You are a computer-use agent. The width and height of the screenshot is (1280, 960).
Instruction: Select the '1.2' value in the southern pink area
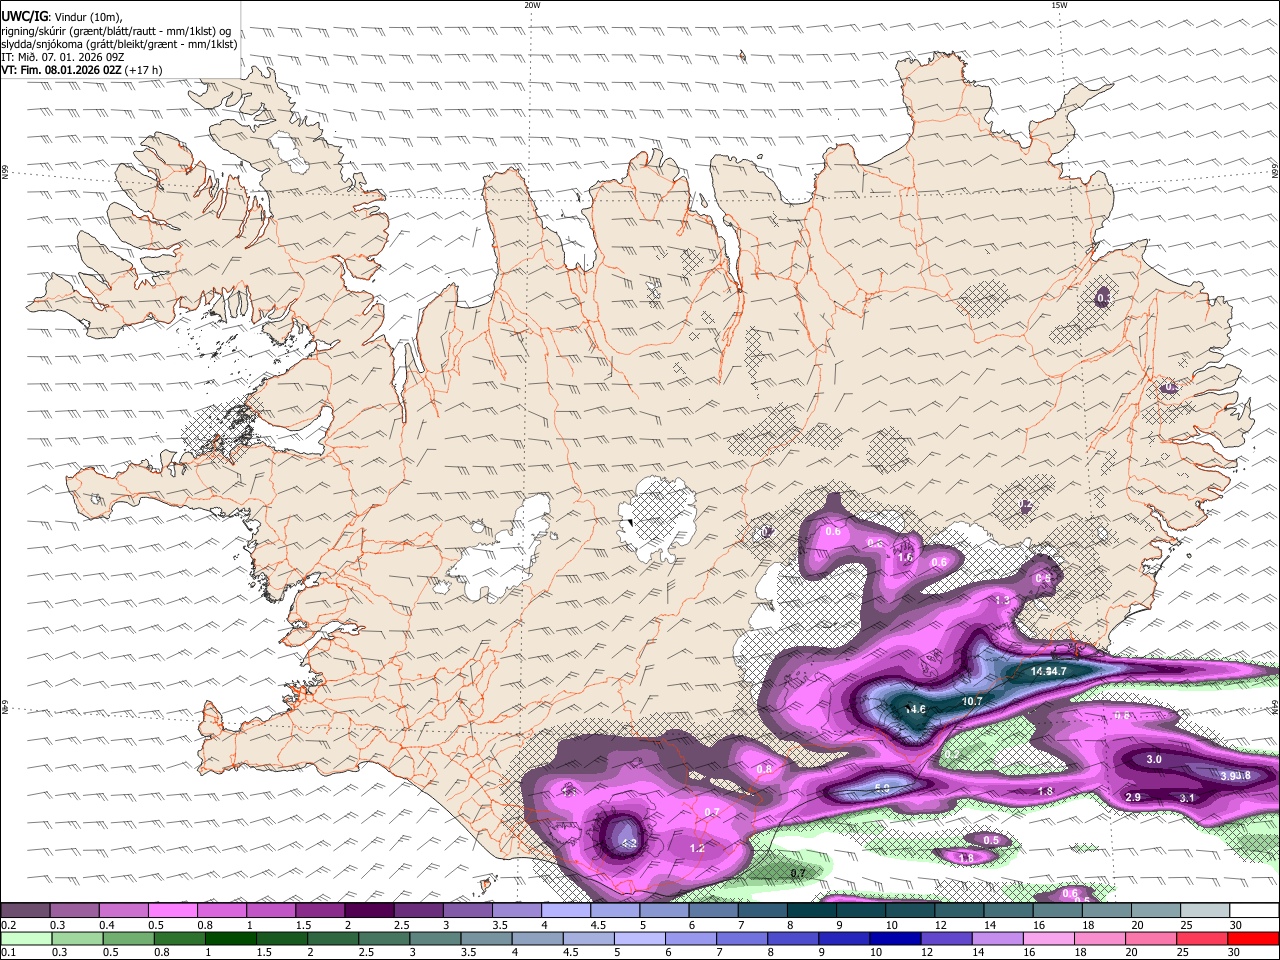(697, 848)
